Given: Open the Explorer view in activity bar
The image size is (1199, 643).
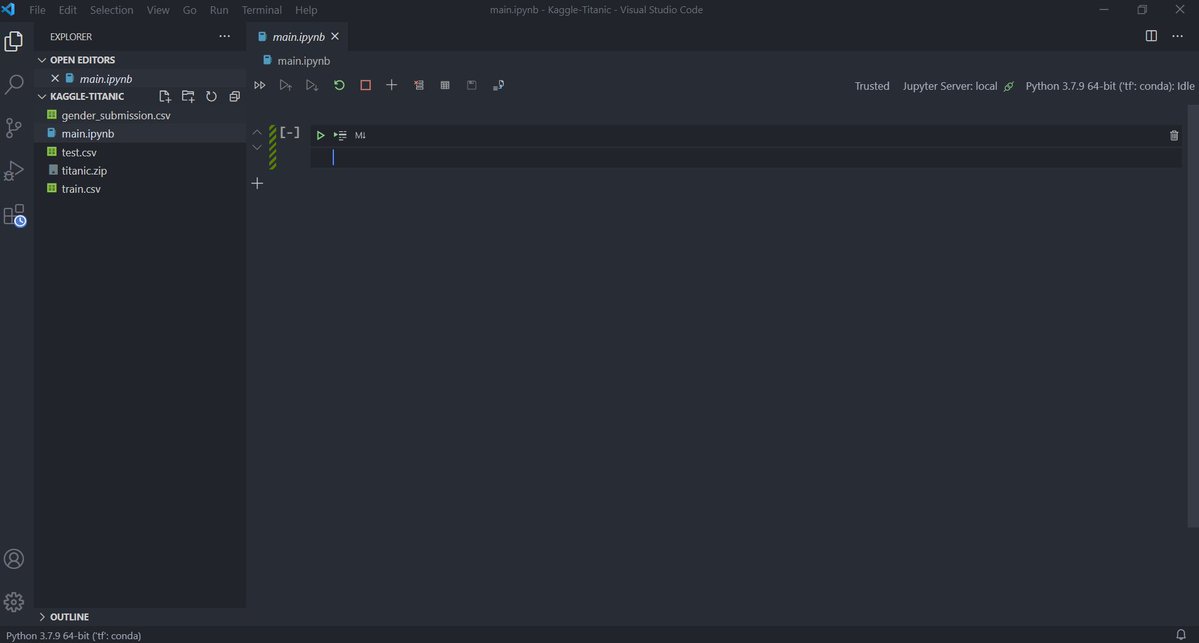Looking at the screenshot, I should (x=14, y=41).
